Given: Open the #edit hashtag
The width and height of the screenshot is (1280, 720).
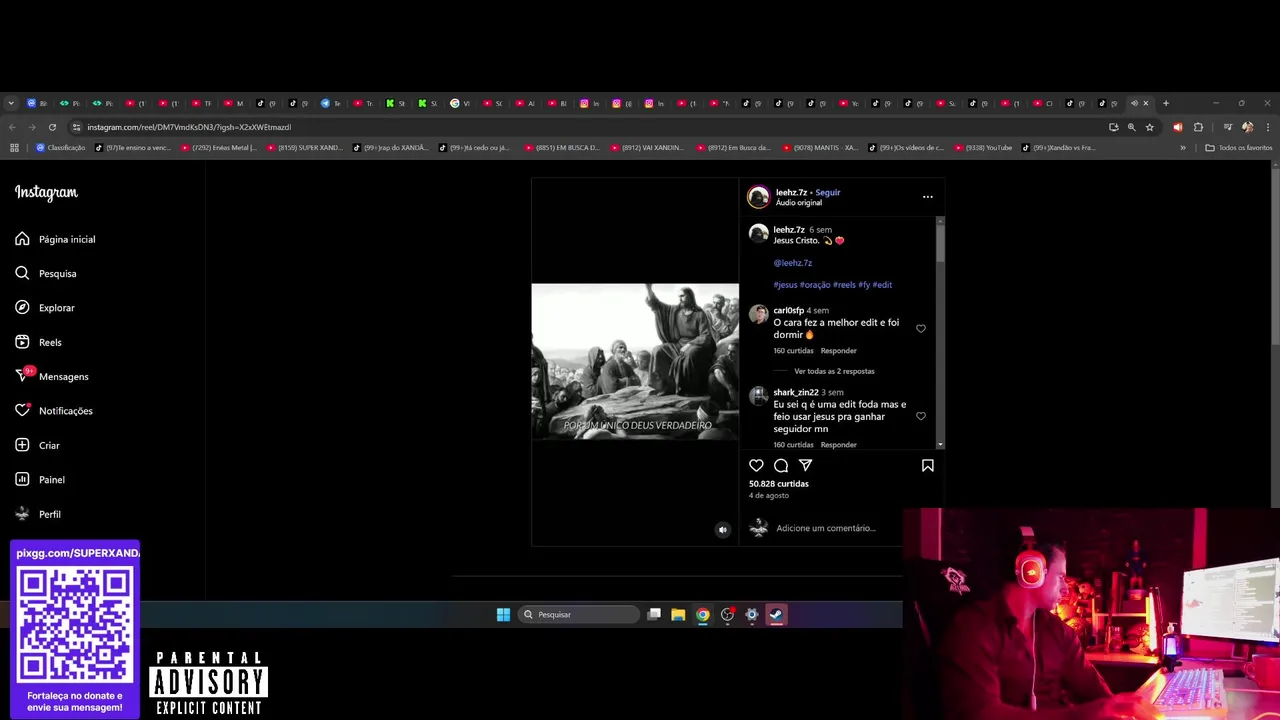Looking at the screenshot, I should point(882,285).
